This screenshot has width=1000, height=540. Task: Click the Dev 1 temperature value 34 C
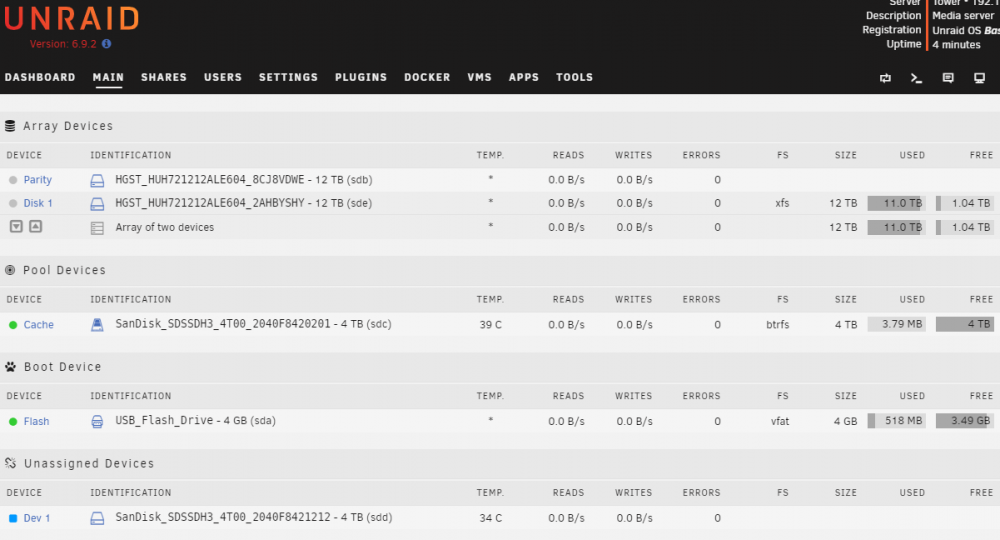coord(490,518)
